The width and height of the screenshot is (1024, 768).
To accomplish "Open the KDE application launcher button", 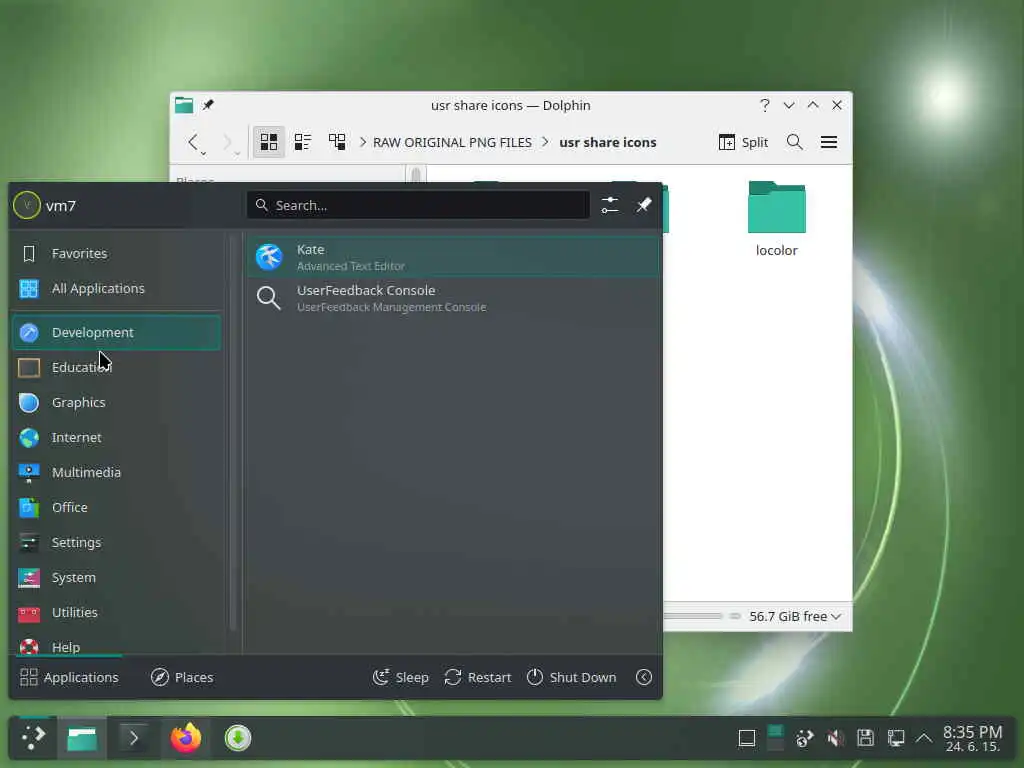I will [x=33, y=738].
